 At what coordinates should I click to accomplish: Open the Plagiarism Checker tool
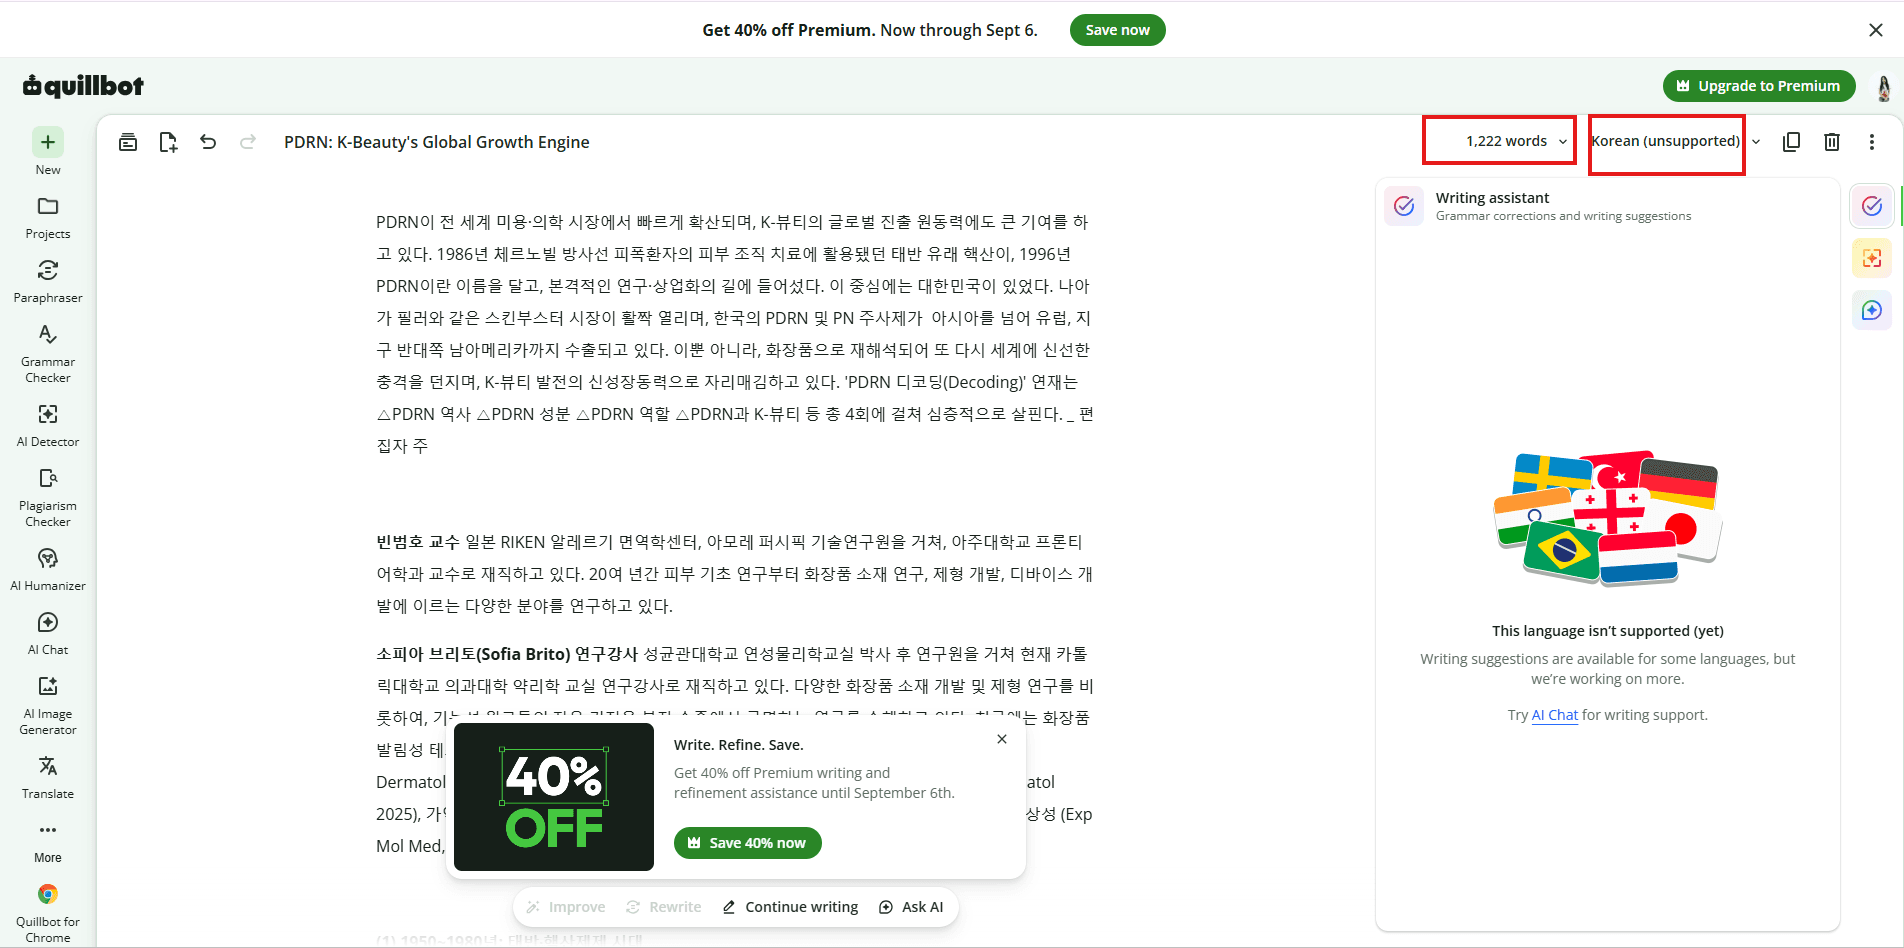[x=48, y=498]
